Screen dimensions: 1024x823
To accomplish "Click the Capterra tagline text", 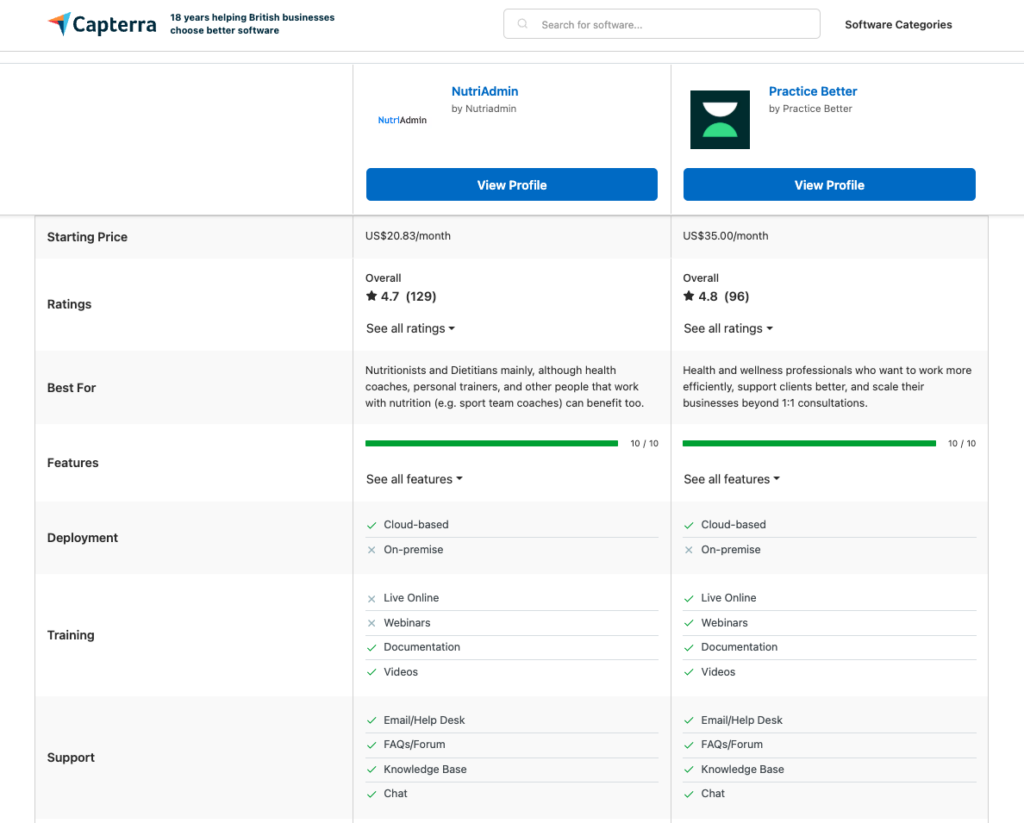I will click(x=252, y=24).
